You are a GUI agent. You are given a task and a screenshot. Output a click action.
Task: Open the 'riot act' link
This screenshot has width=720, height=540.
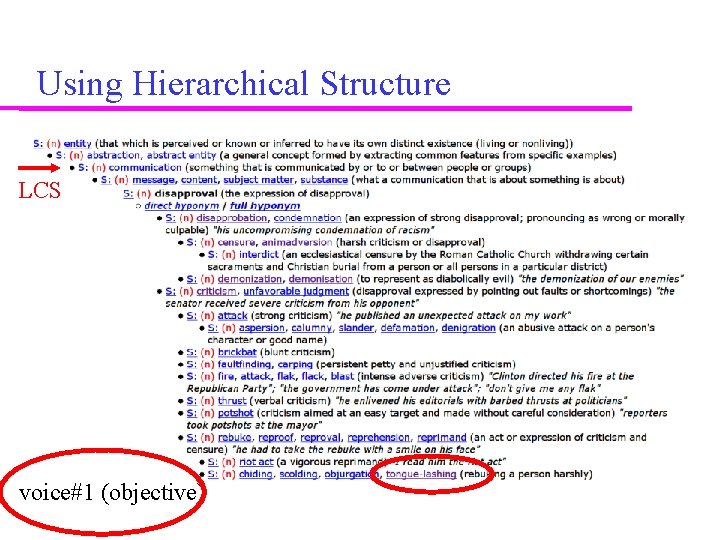[x=256, y=462]
